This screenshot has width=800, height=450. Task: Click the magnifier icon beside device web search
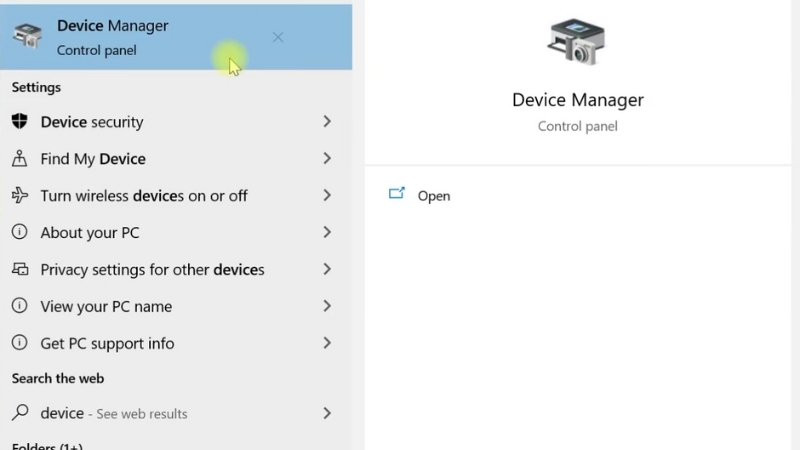point(19,413)
